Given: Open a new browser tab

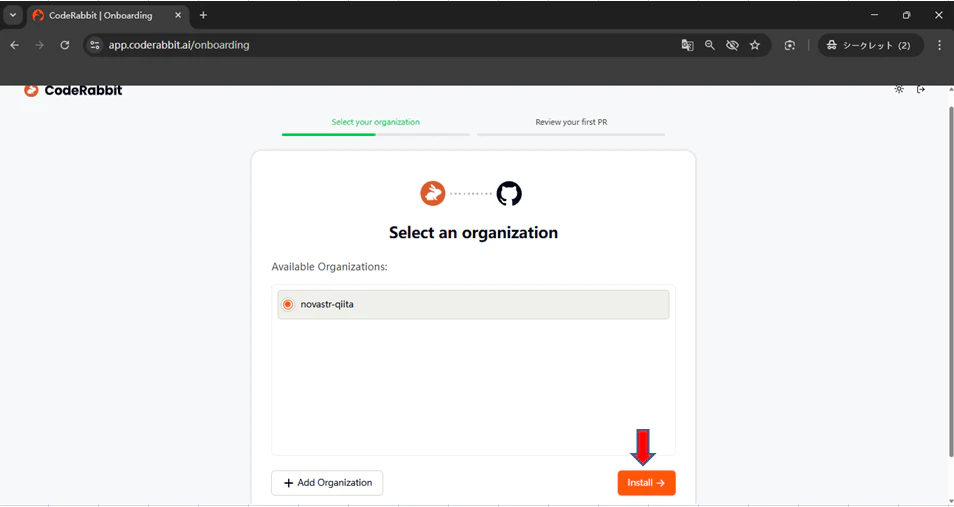Looking at the screenshot, I should (x=203, y=15).
